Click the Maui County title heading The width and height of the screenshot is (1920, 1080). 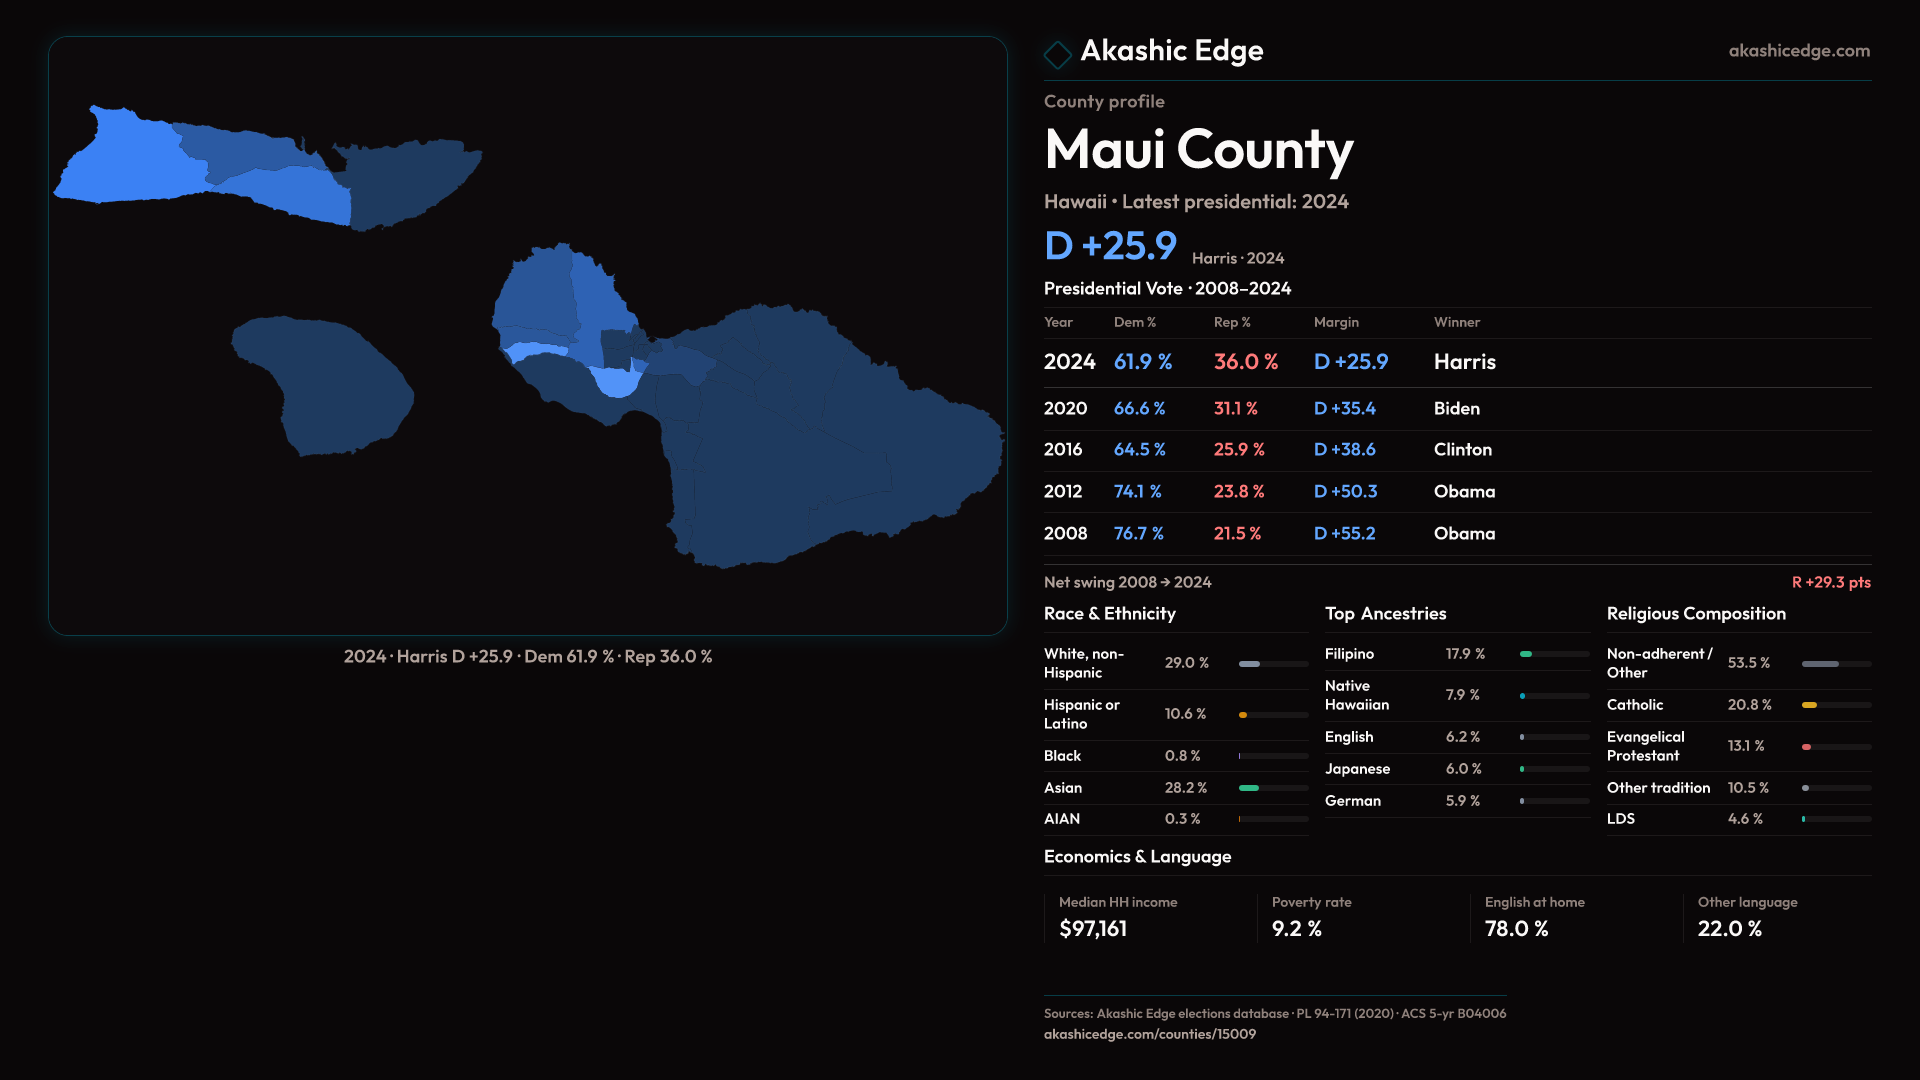pos(1198,150)
